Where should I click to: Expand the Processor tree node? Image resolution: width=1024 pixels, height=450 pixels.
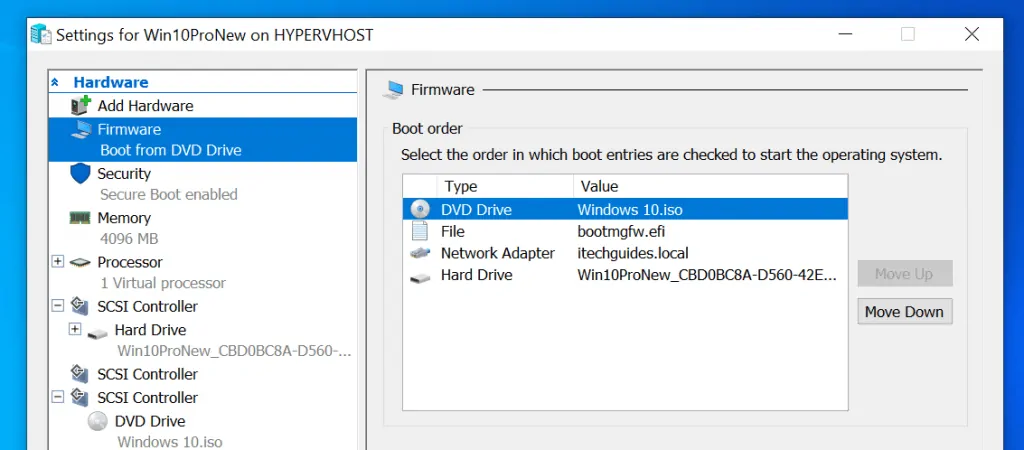[x=57, y=262]
